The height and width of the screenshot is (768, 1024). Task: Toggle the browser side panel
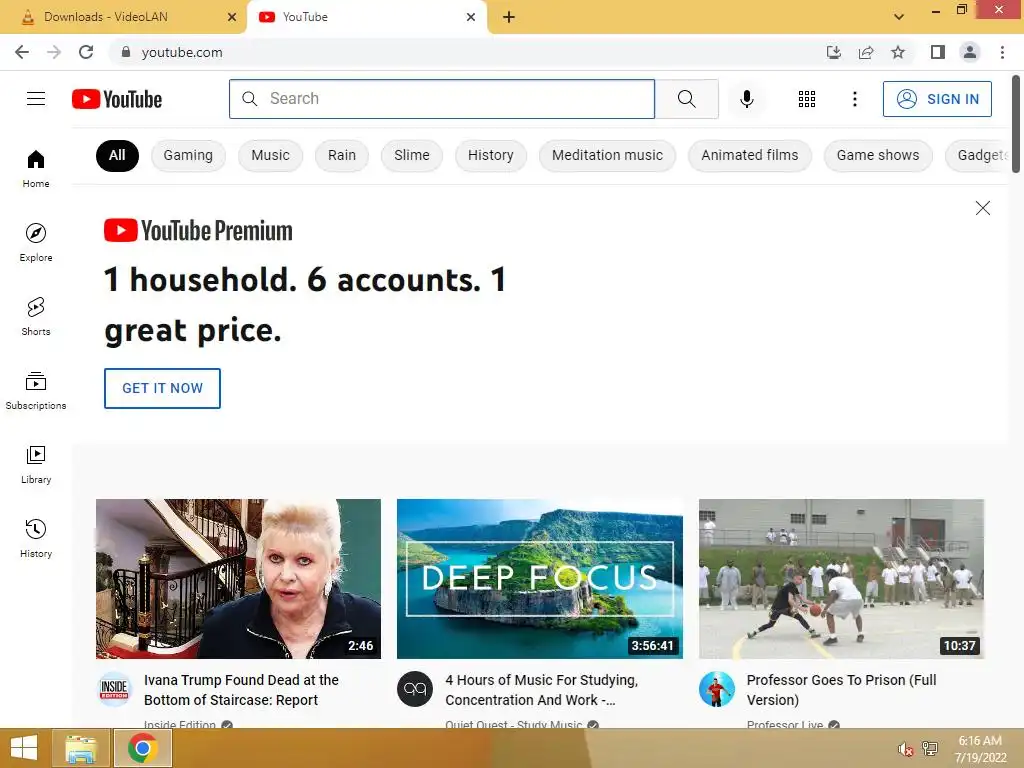click(938, 52)
